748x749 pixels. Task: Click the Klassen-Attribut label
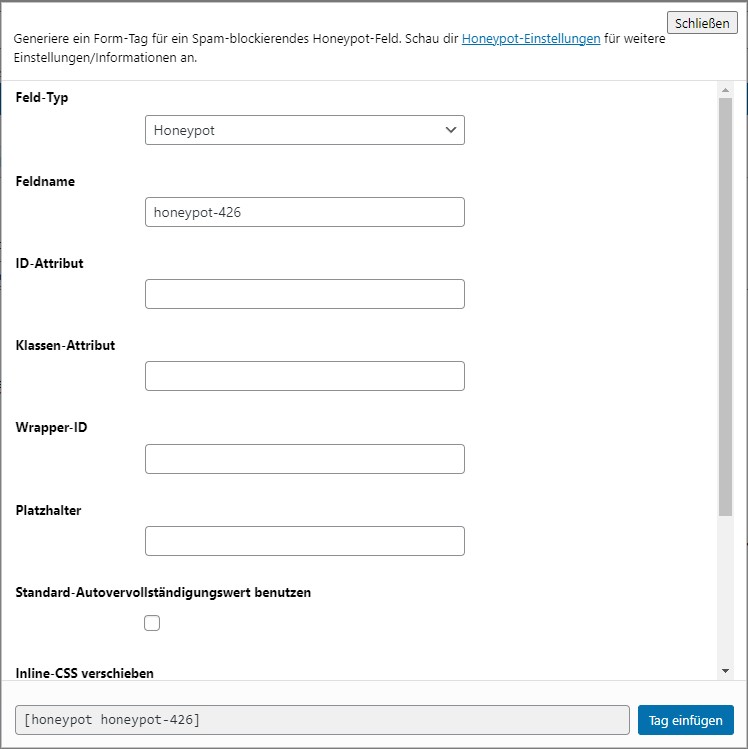coord(65,345)
